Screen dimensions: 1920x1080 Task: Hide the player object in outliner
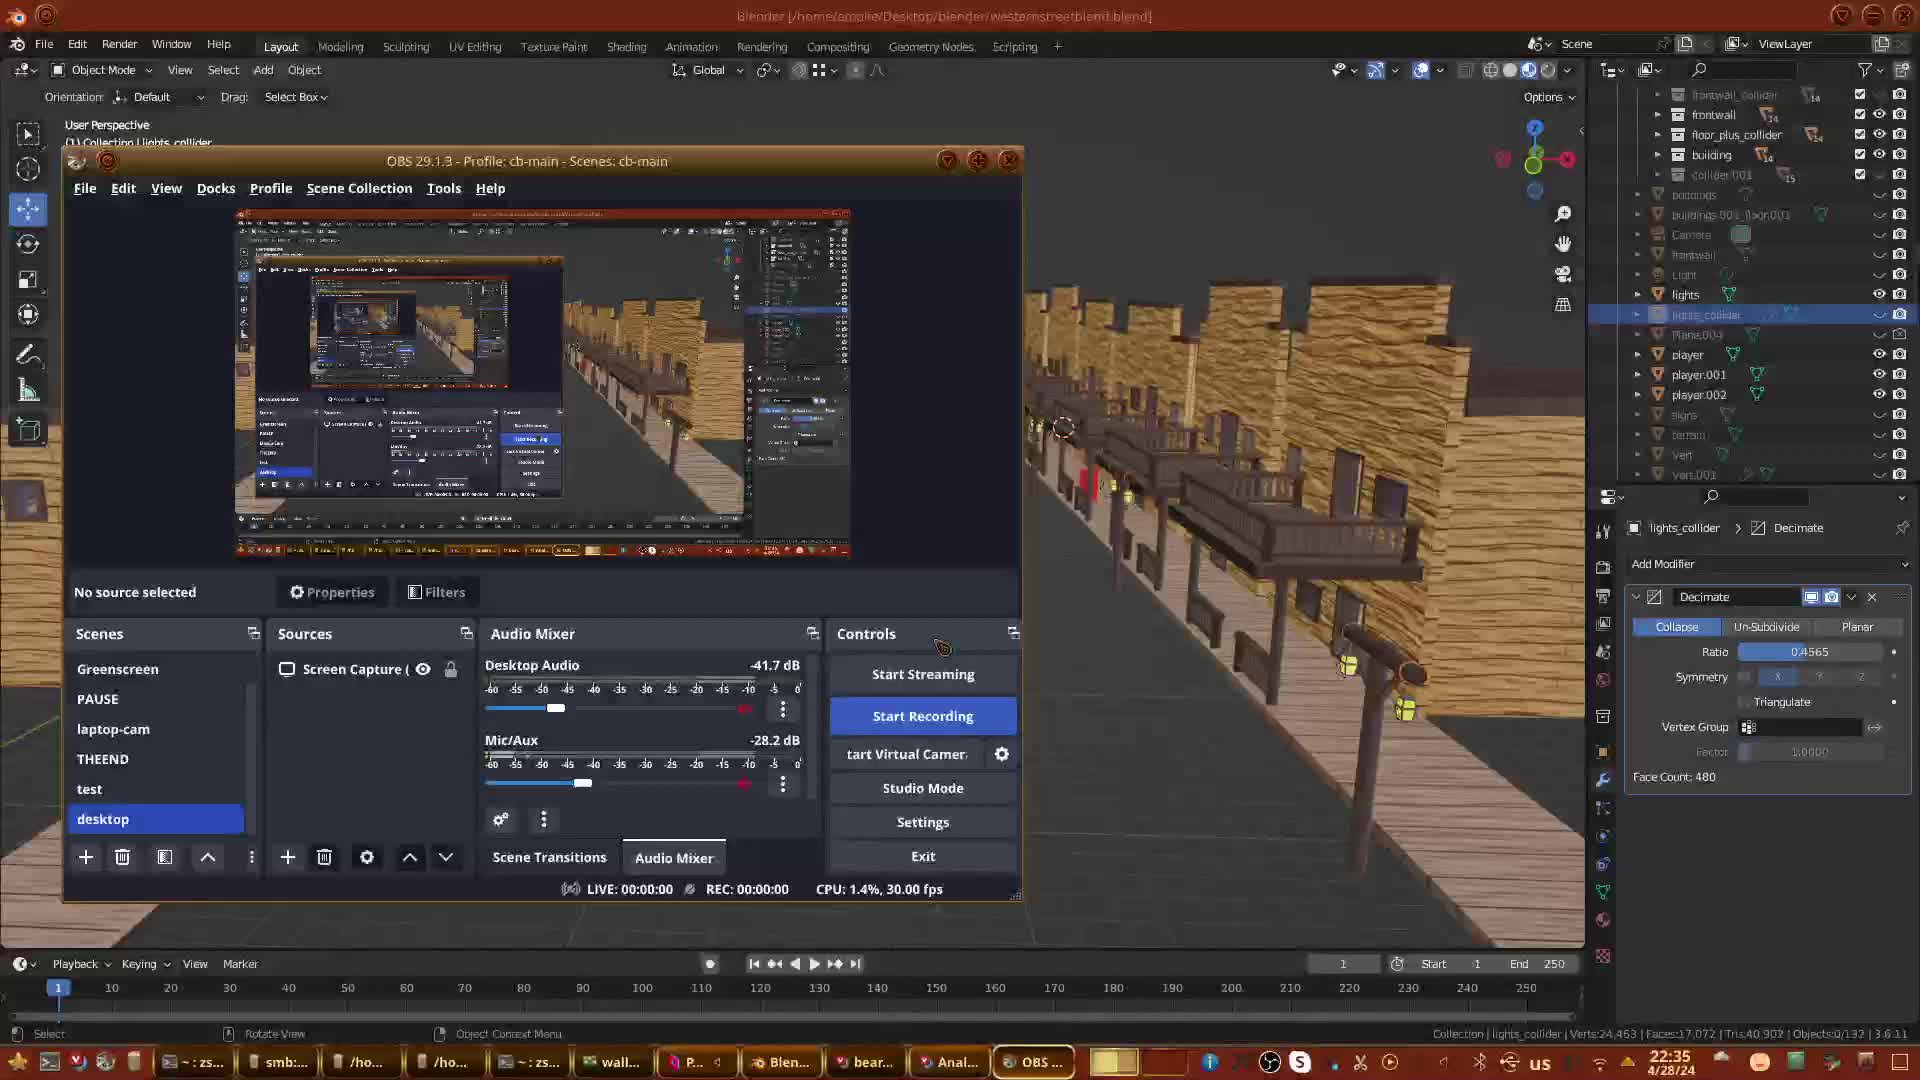pyautogui.click(x=1879, y=354)
